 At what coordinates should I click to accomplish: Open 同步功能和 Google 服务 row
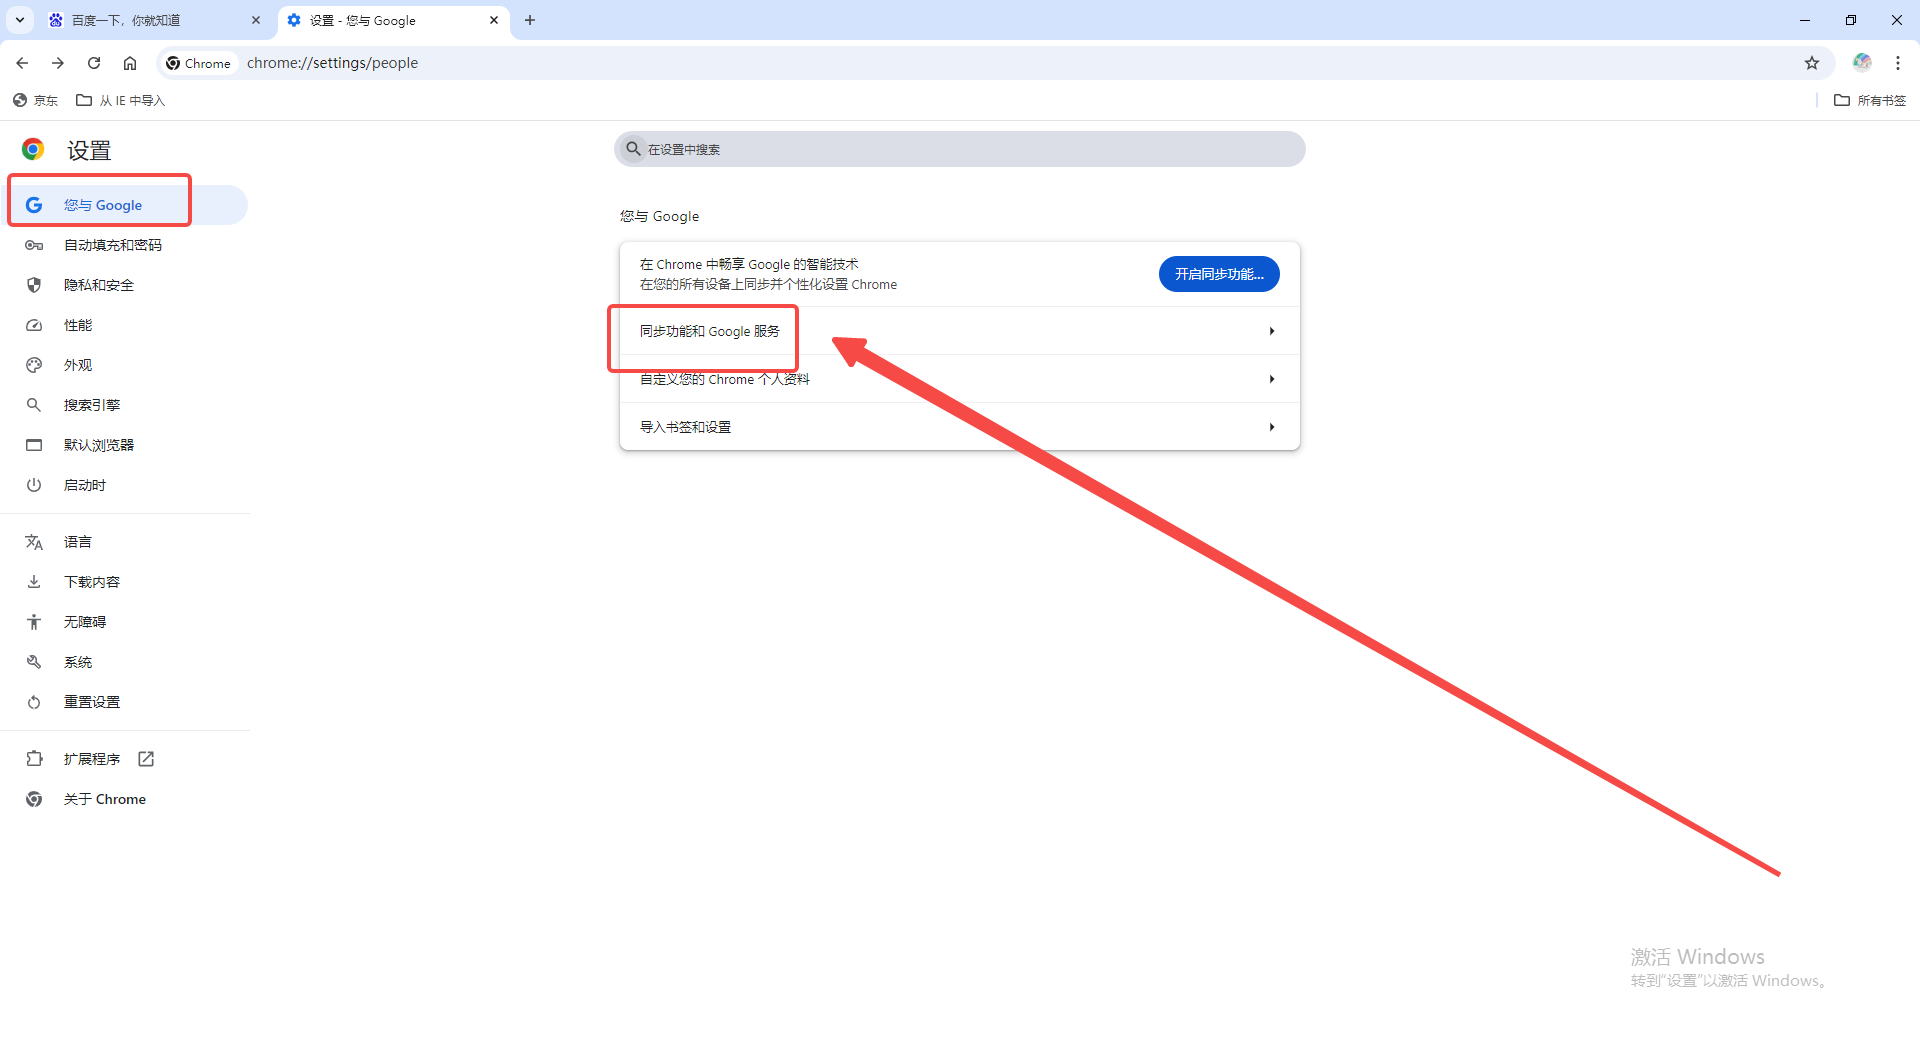[x=960, y=331]
